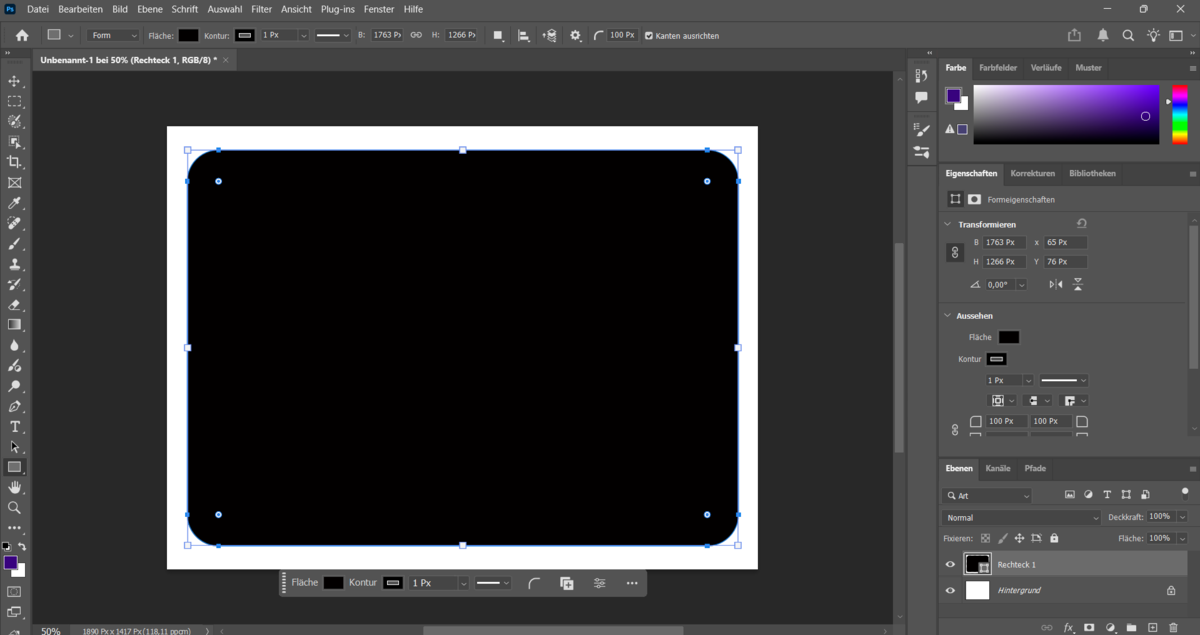
Task: Open the Normal blend mode dropdown
Action: [x=1021, y=517]
